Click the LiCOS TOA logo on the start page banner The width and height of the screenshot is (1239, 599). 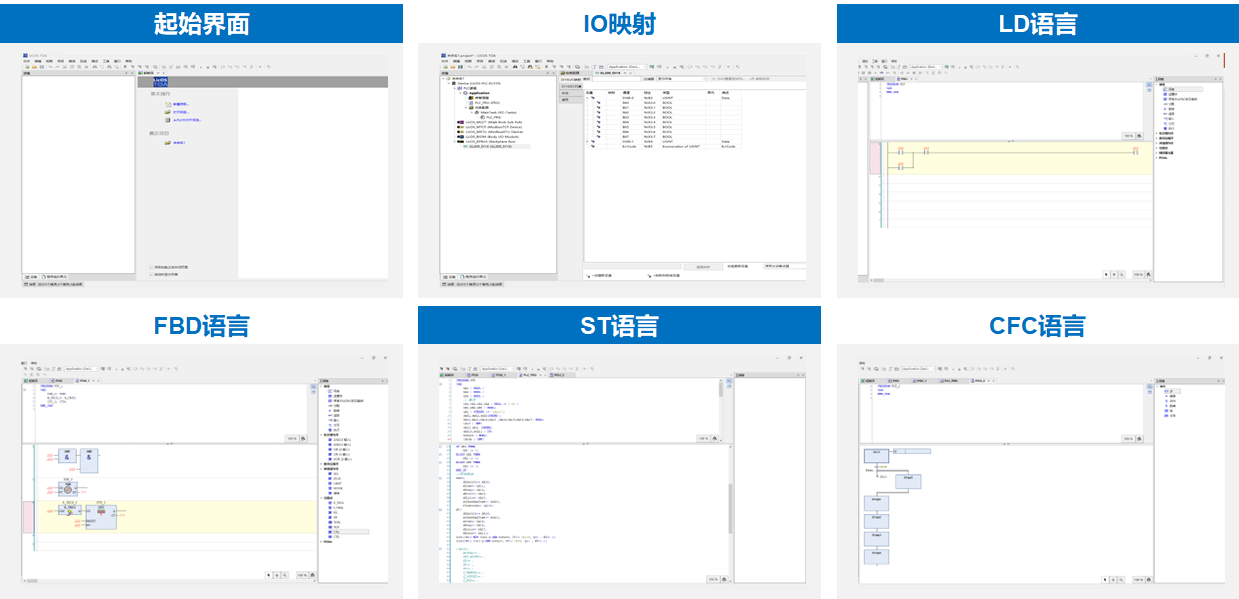[162, 81]
